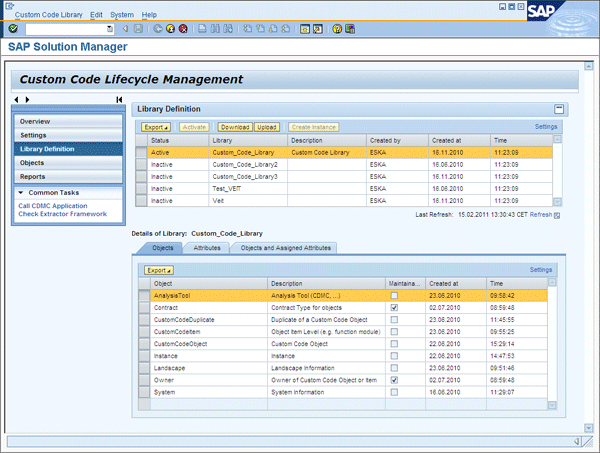Image resolution: width=600 pixels, height=453 pixels.
Task: Collapse the command field with the small arrow
Action: (x=126, y=29)
